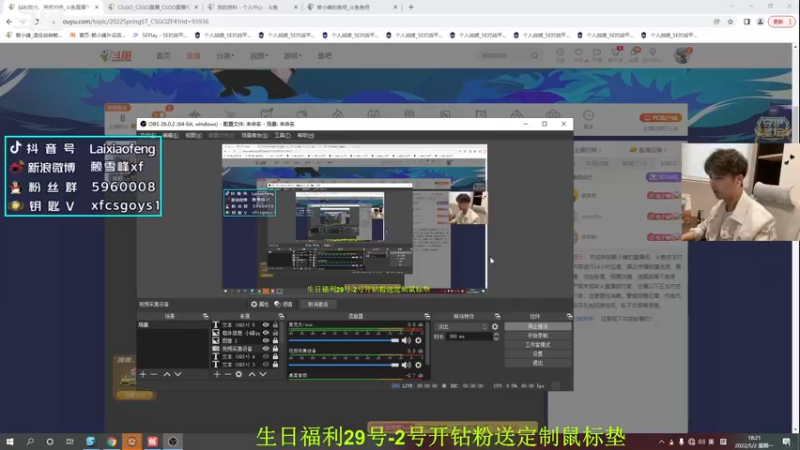Remove scene with the minus icon in Scenes
800x450 pixels.
[x=154, y=374]
